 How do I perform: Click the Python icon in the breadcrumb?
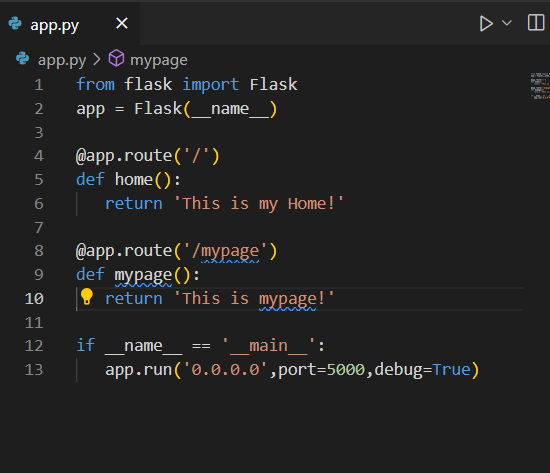[22, 59]
